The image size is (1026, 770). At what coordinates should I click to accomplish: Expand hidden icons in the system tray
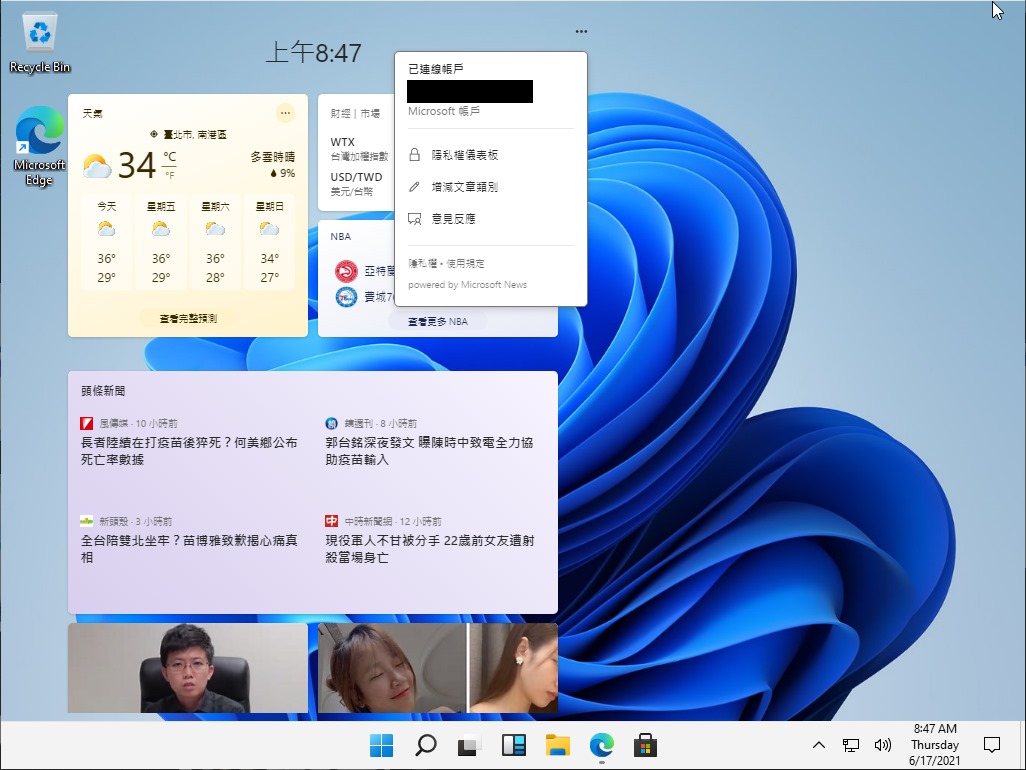pyautogui.click(x=818, y=744)
